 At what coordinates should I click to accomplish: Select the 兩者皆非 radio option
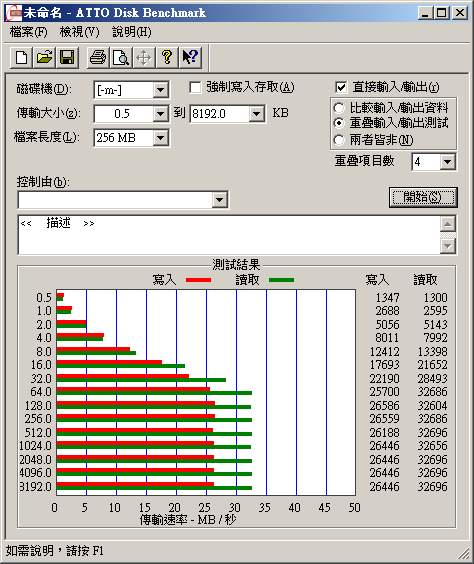pos(339,140)
